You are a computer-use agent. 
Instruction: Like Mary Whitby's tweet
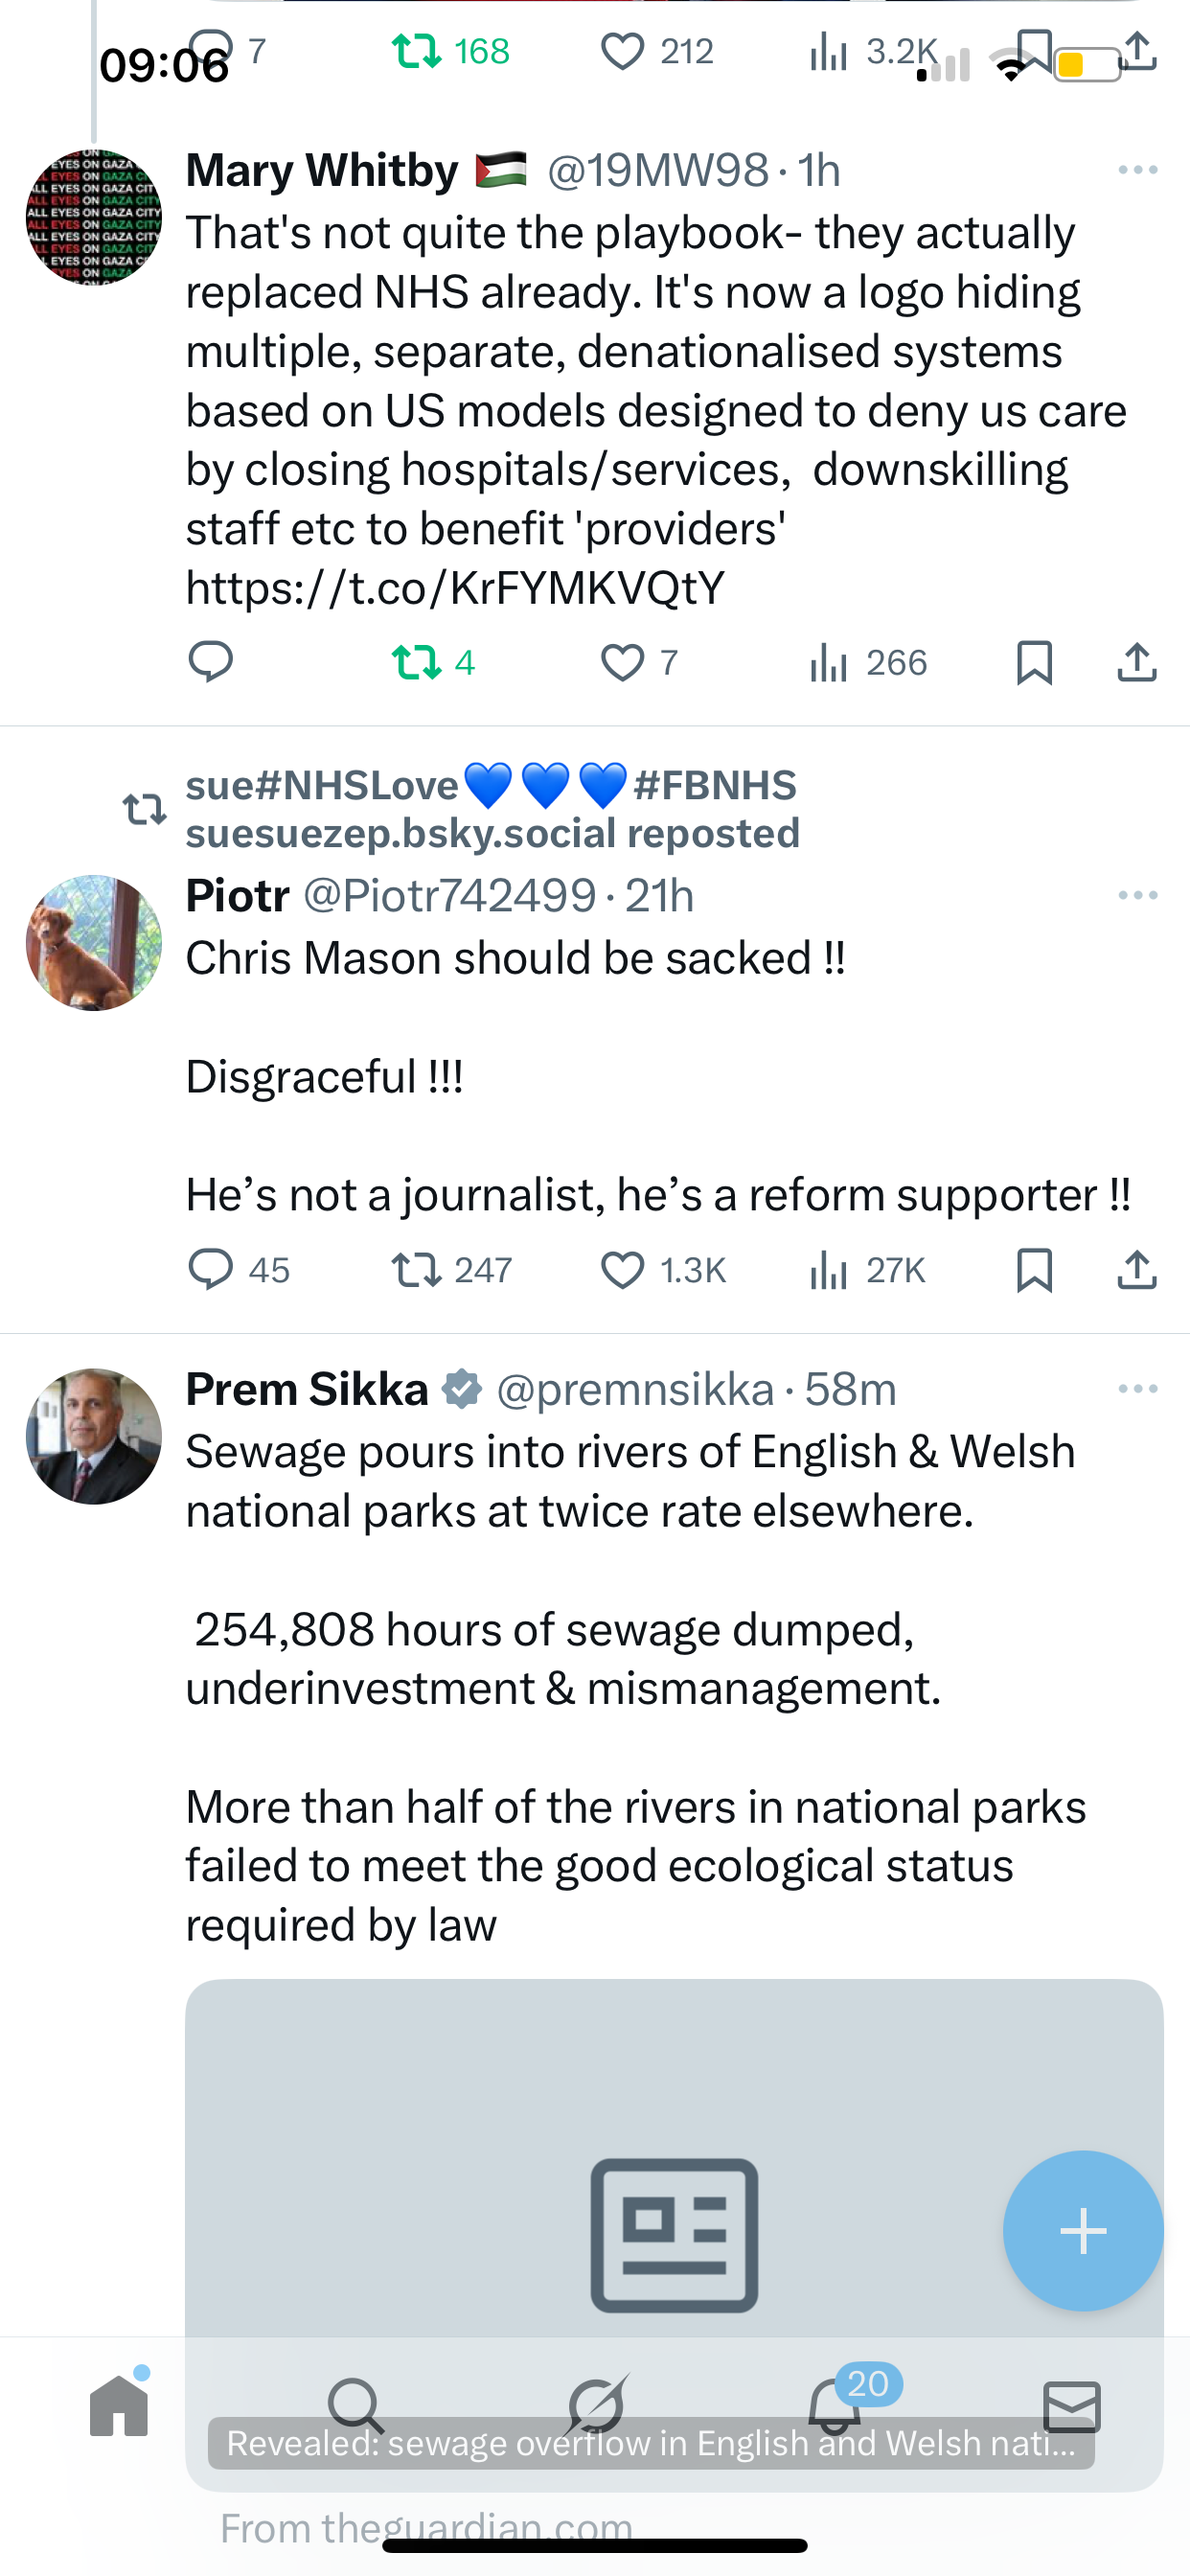pyautogui.click(x=622, y=662)
